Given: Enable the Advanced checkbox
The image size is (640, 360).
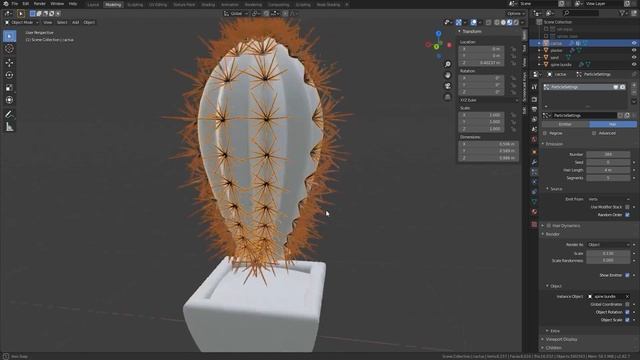Looking at the screenshot, I should 594,133.
